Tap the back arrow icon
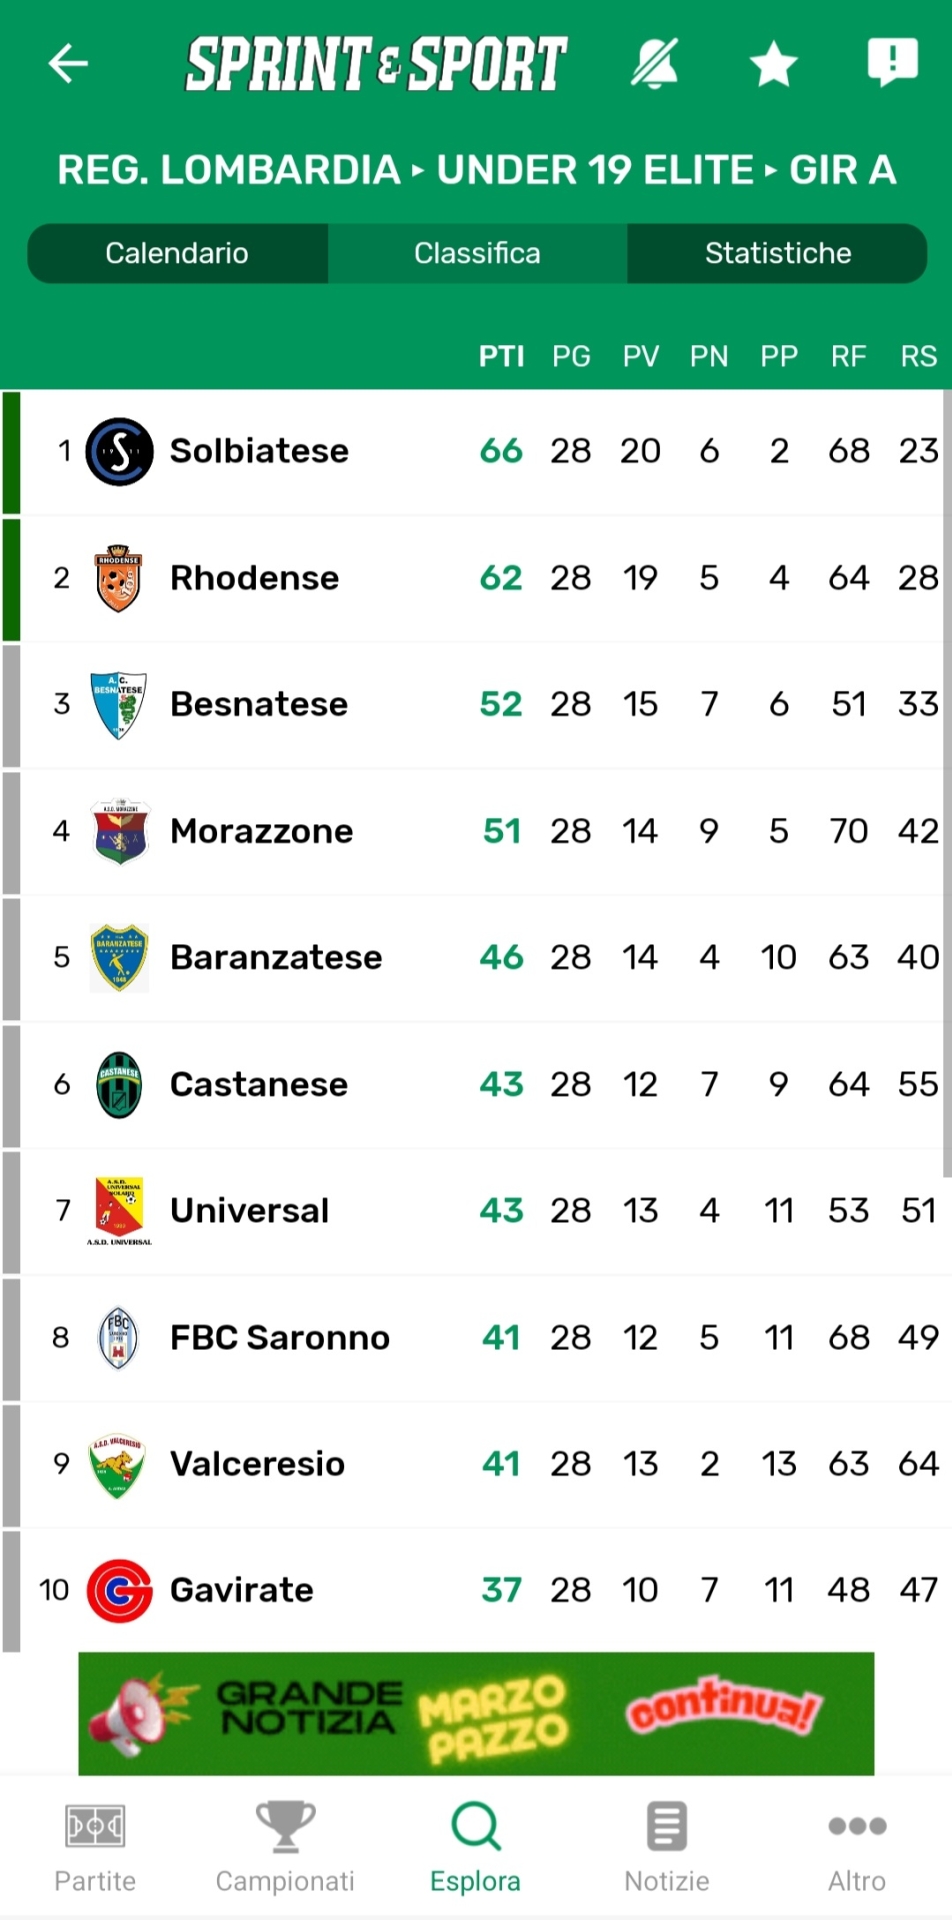Image resolution: width=952 pixels, height=1920 pixels. click(x=68, y=64)
